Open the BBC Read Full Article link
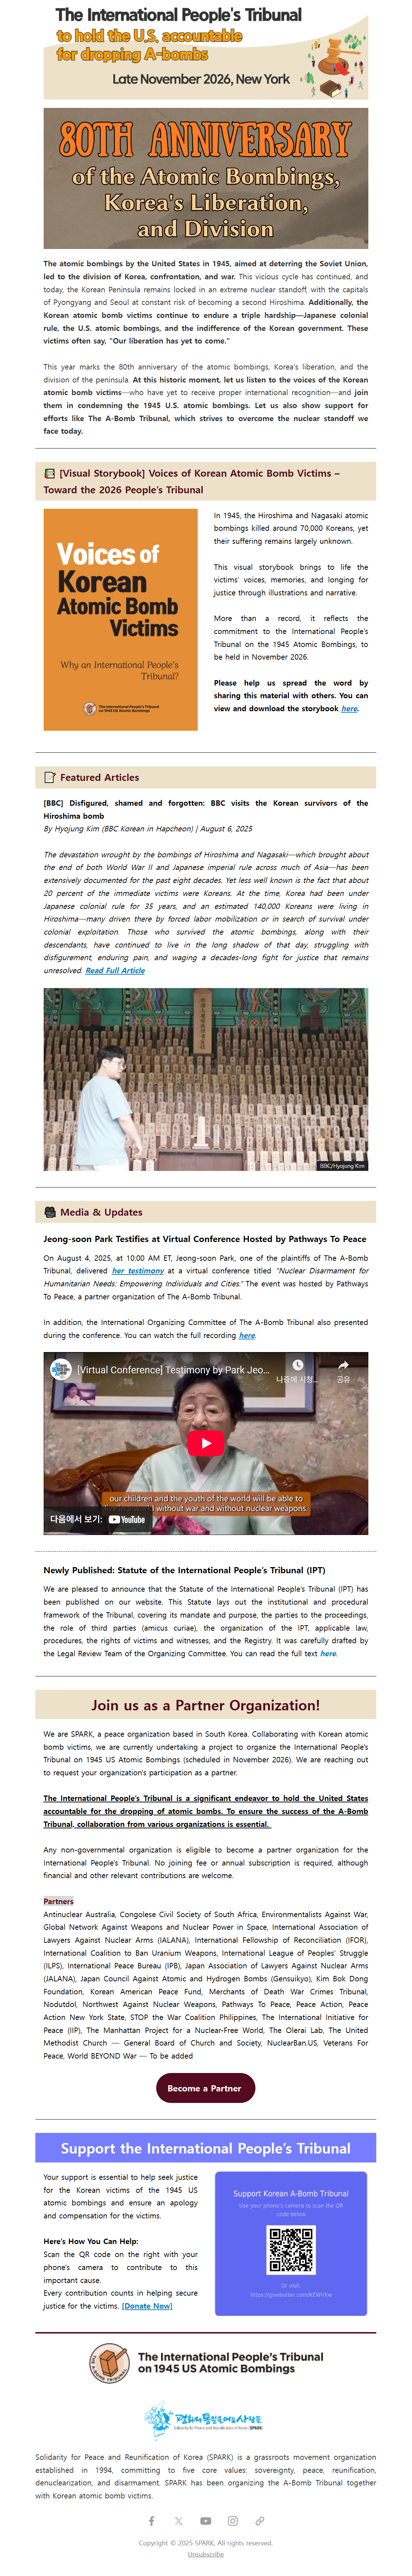Screen dimensions: 412x2576 (115, 970)
